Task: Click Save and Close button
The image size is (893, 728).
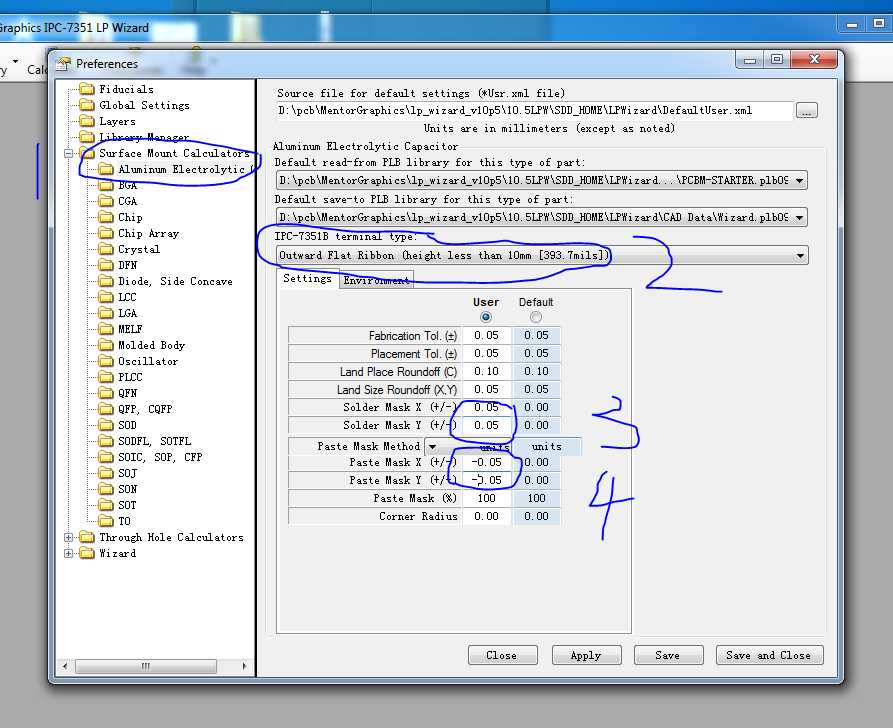Action: [x=769, y=655]
